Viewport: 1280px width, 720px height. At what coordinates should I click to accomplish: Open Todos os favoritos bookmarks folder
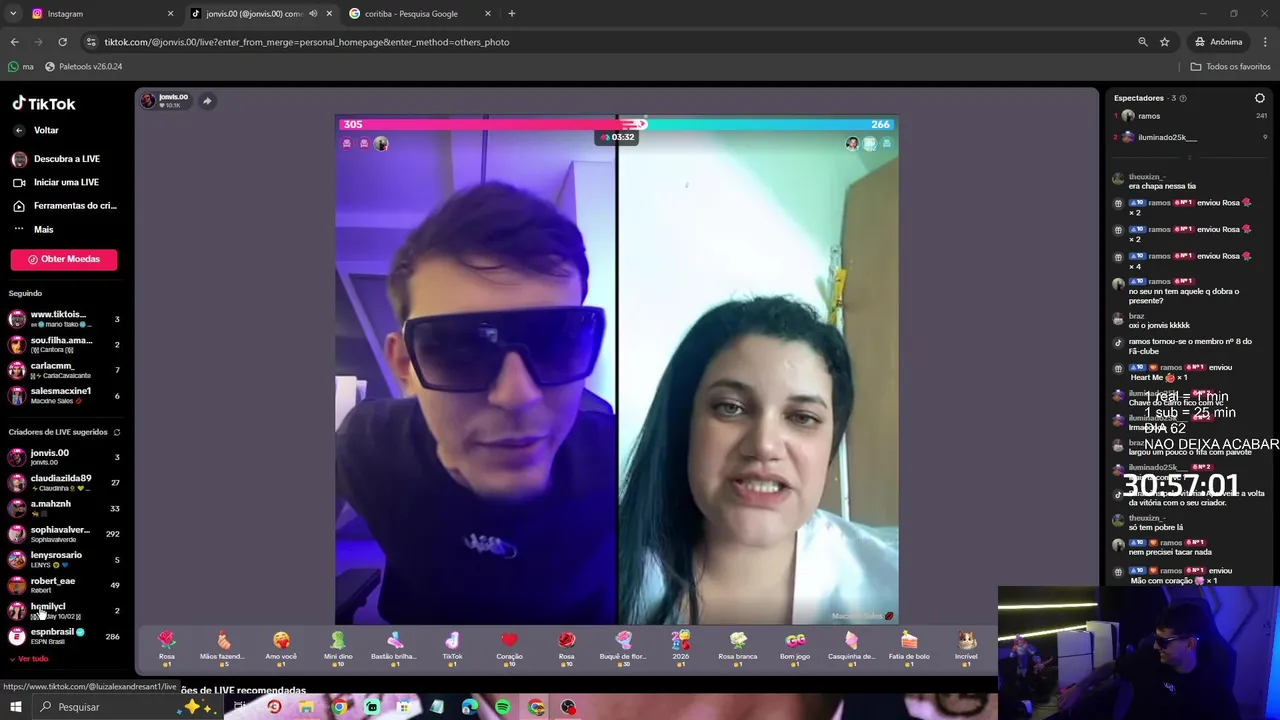tap(1231, 67)
